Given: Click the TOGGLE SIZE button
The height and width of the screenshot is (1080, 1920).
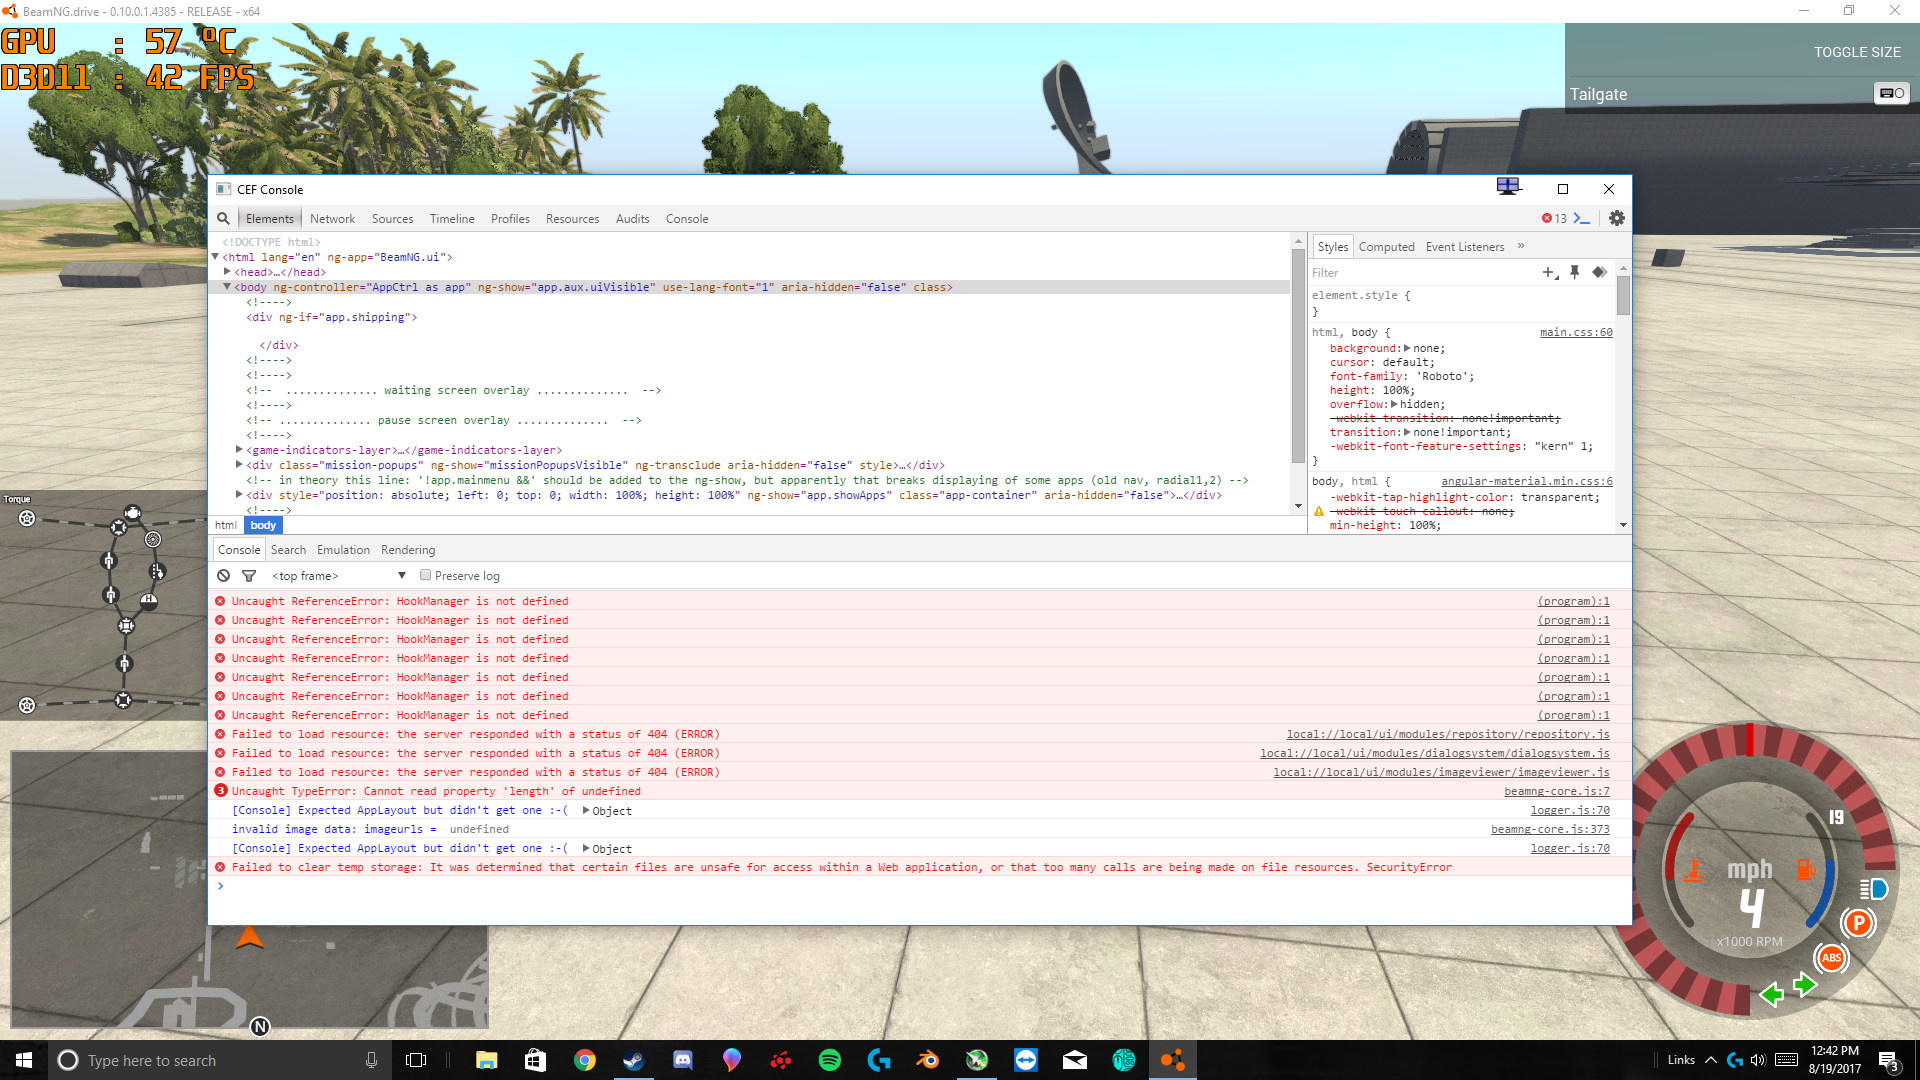Looking at the screenshot, I should (x=1857, y=52).
